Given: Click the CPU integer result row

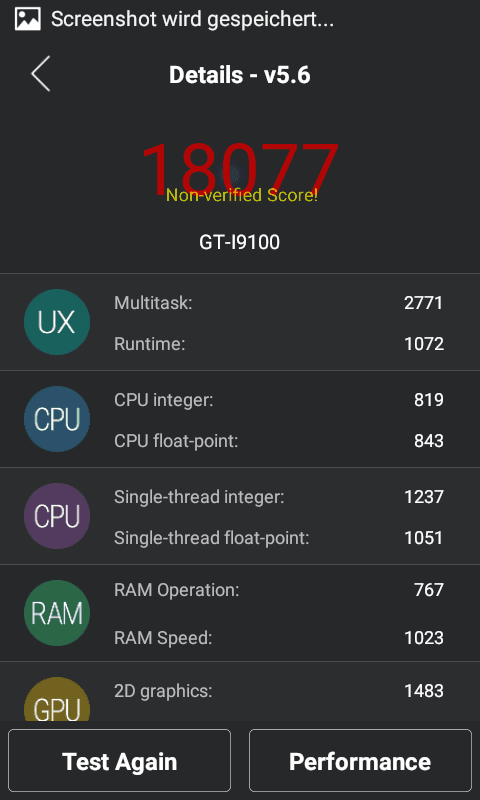Looking at the screenshot, I should click(279, 400).
